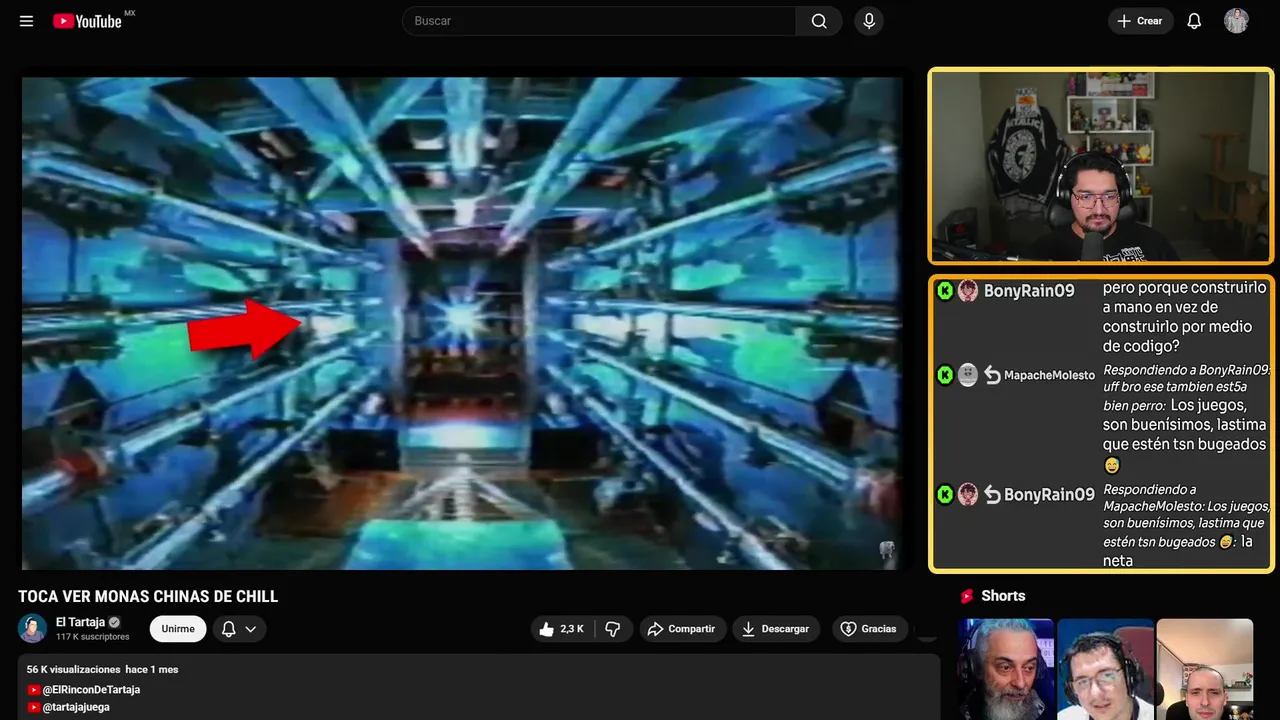Click the BonyRain09 avatar in first chat message
Viewport: 1280px width, 720px height.
[x=968, y=291]
